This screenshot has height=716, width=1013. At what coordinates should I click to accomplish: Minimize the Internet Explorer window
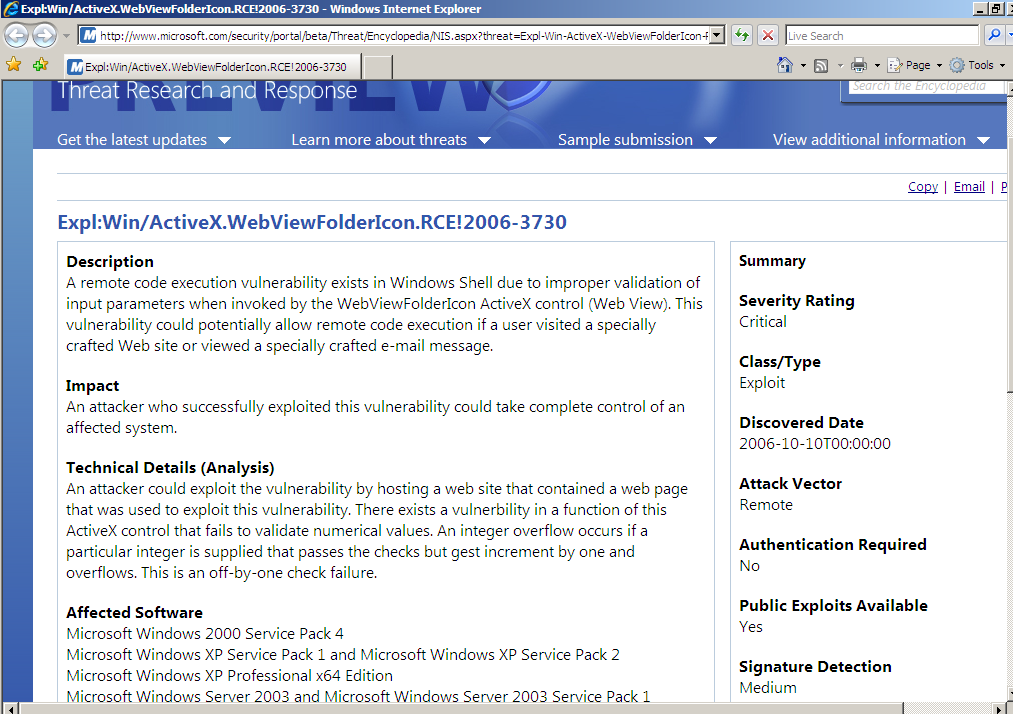tap(981, 9)
